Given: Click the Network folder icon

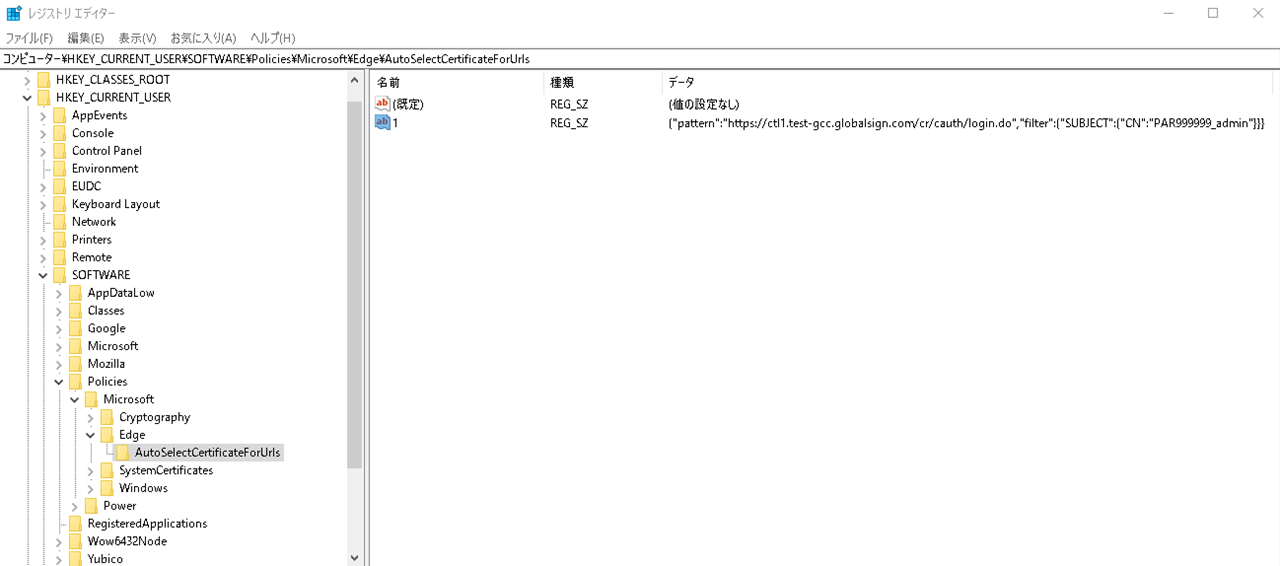Looking at the screenshot, I should point(60,222).
